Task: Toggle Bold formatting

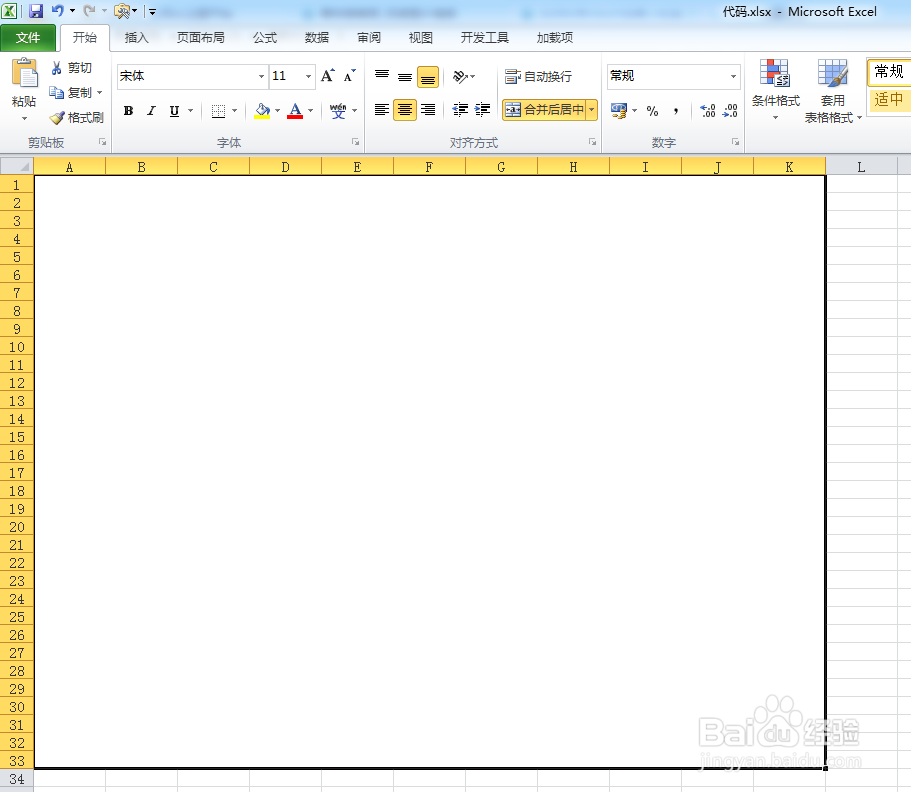Action: (x=128, y=110)
